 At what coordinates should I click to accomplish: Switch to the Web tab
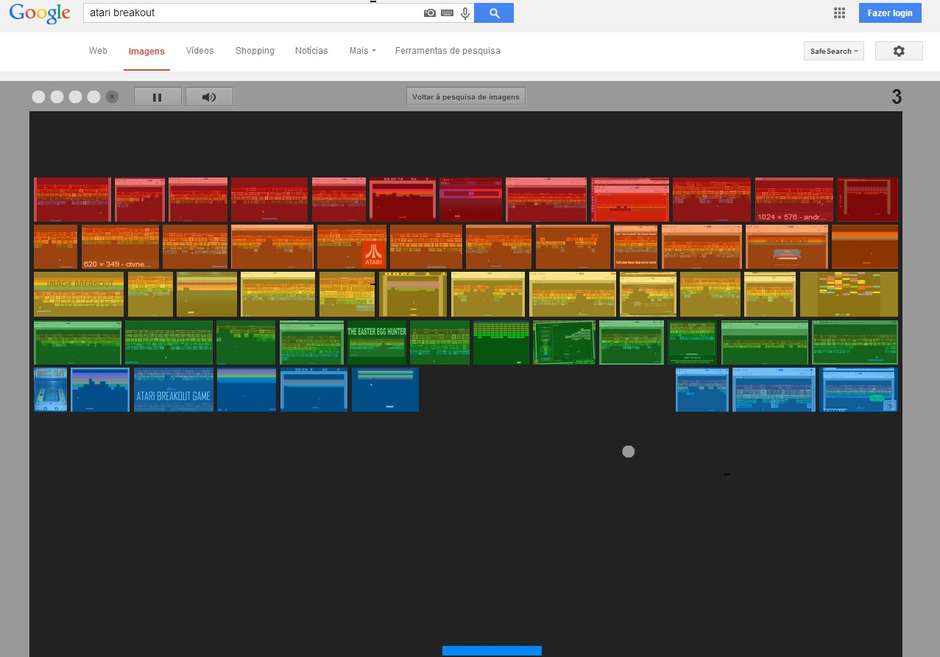(x=98, y=51)
